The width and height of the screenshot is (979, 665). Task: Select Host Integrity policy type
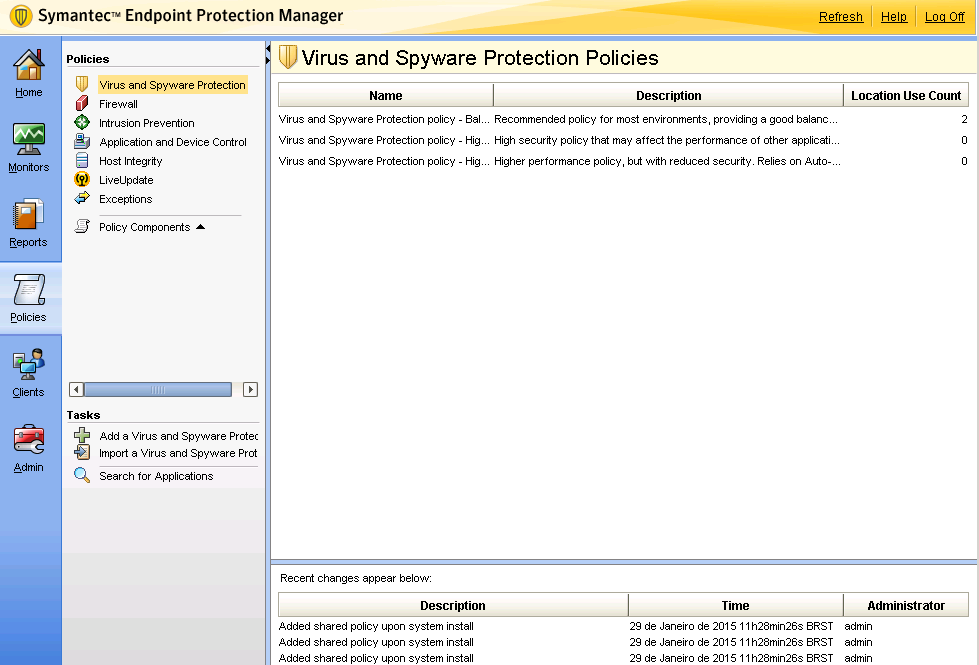click(x=130, y=161)
